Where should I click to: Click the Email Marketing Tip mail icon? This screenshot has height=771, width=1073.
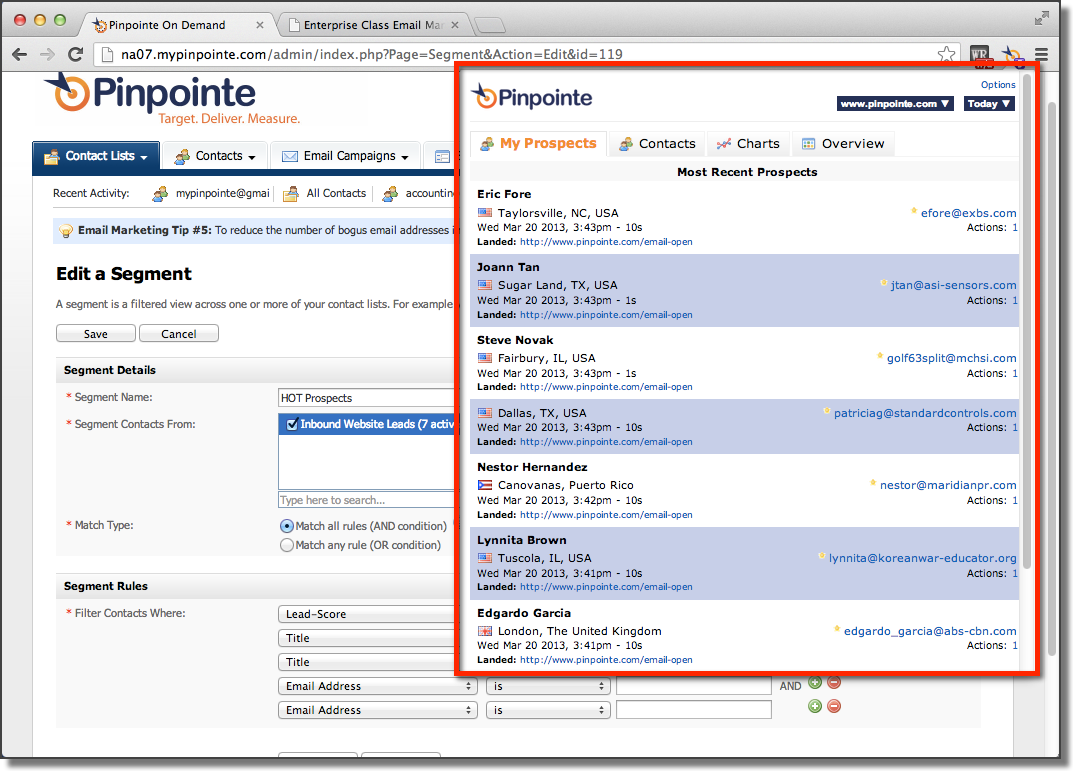67,231
